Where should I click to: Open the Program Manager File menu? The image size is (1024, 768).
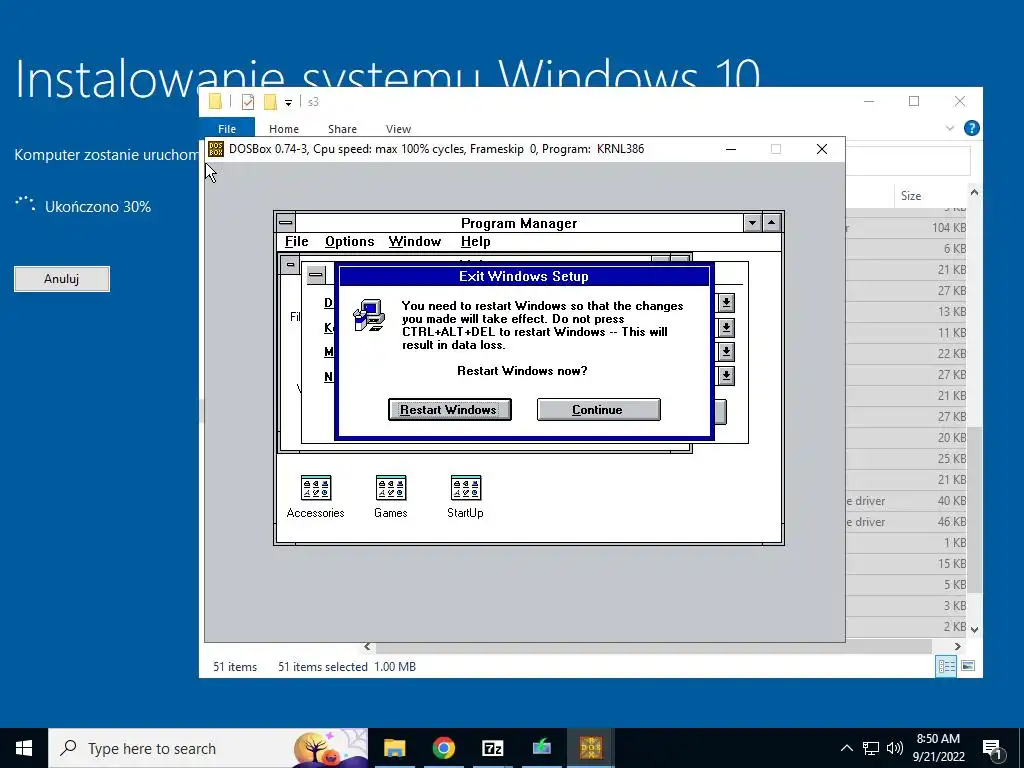click(x=296, y=242)
